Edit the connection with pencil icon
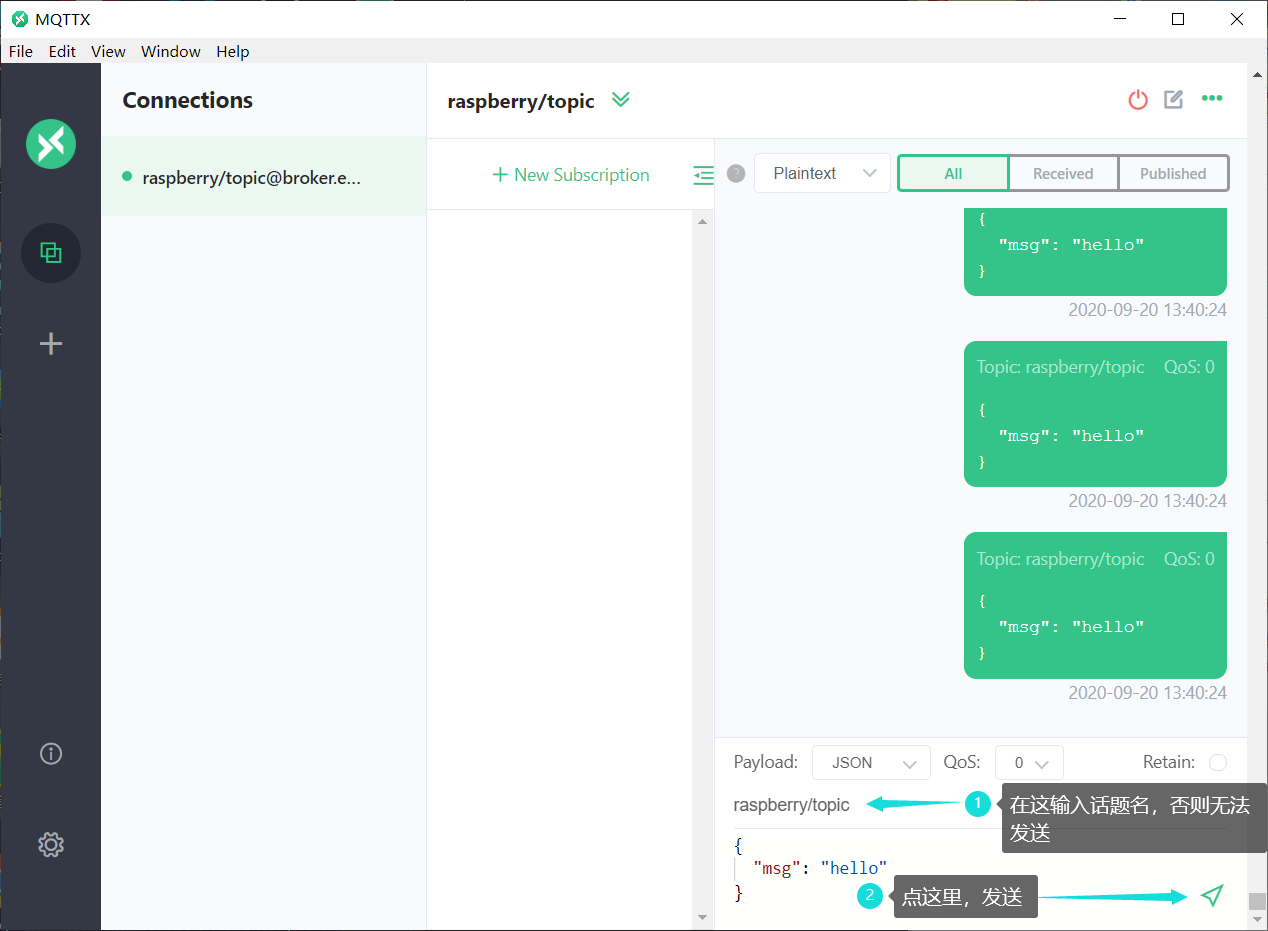Image resolution: width=1268 pixels, height=931 pixels. pyautogui.click(x=1174, y=99)
